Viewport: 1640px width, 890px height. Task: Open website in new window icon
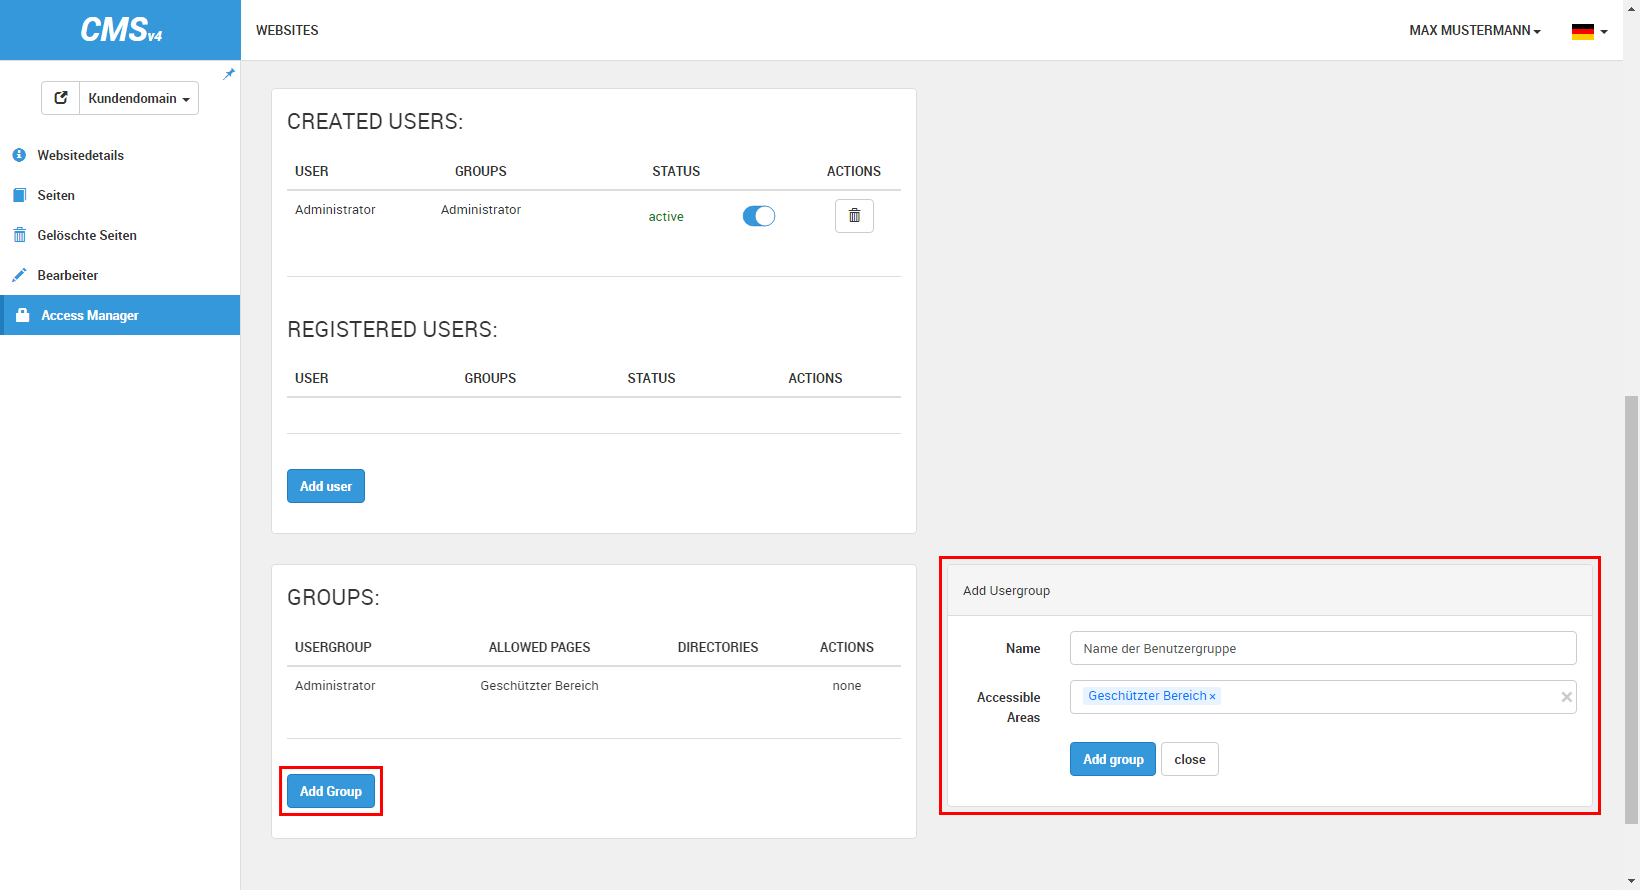click(61, 98)
